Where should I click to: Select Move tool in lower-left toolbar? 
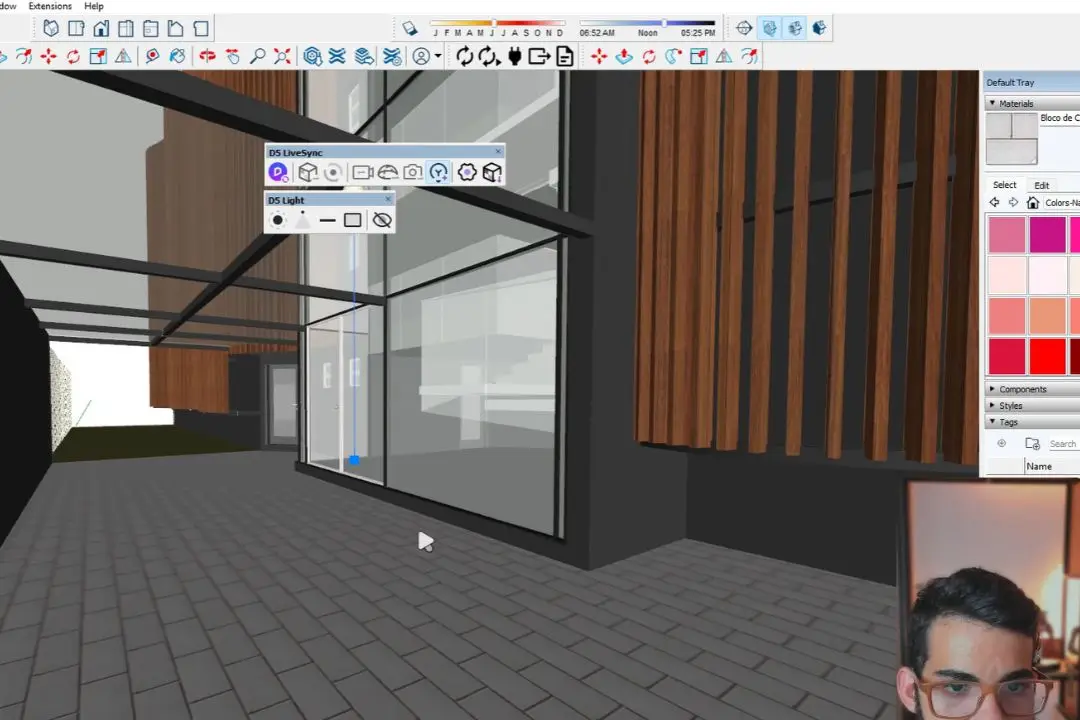[x=48, y=56]
